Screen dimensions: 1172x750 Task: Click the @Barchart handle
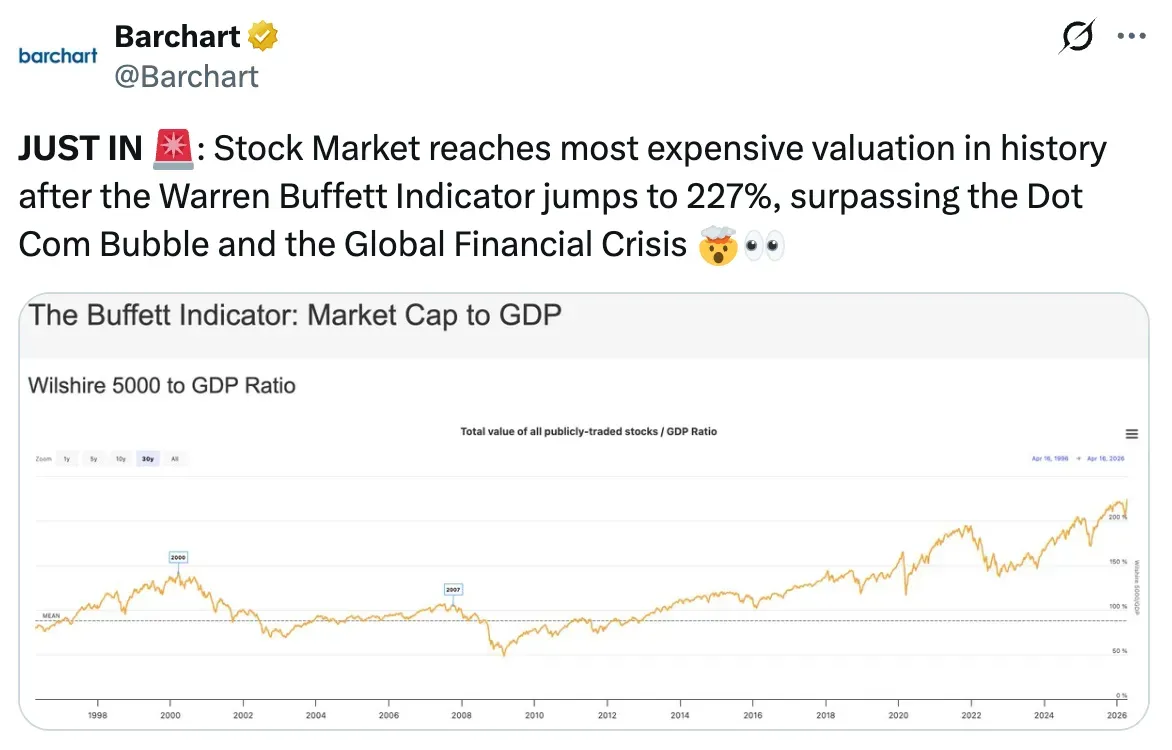tap(186, 76)
